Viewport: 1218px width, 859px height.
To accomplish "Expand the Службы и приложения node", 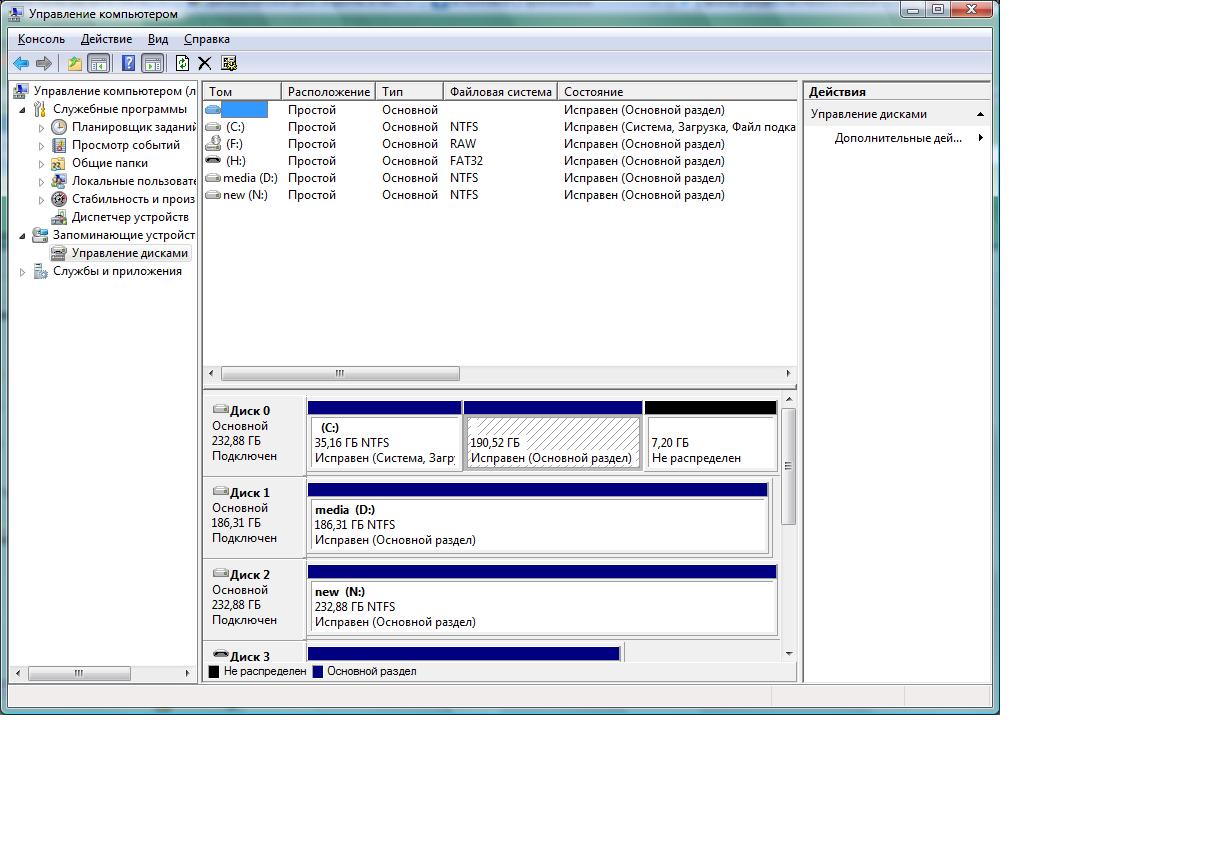I will (x=23, y=272).
